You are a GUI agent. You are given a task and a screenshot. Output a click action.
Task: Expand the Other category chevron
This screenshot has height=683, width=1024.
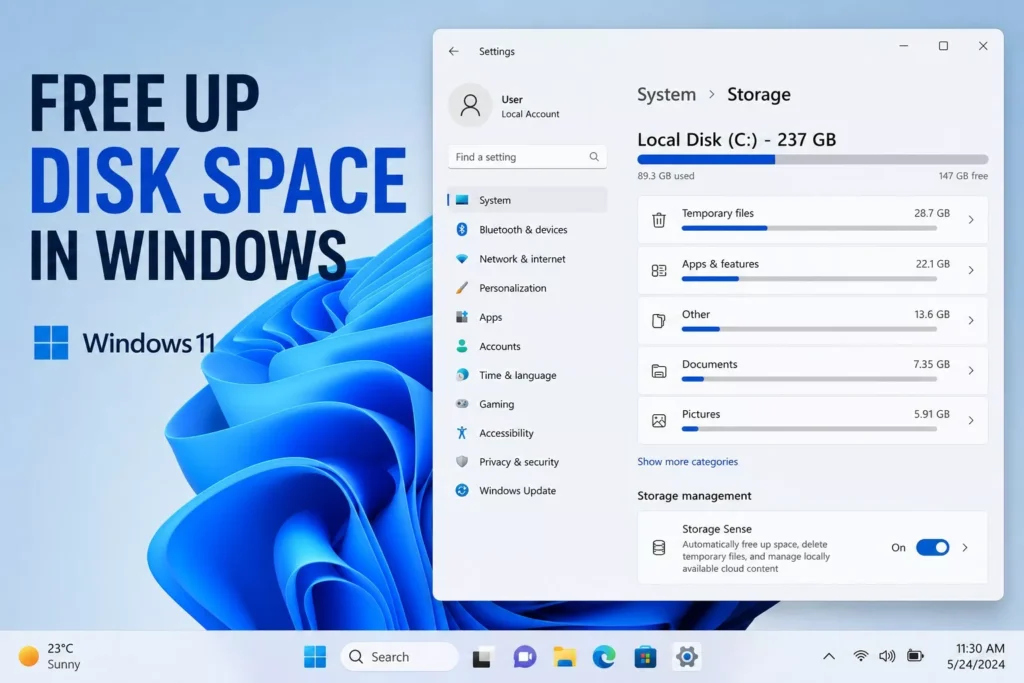click(971, 321)
